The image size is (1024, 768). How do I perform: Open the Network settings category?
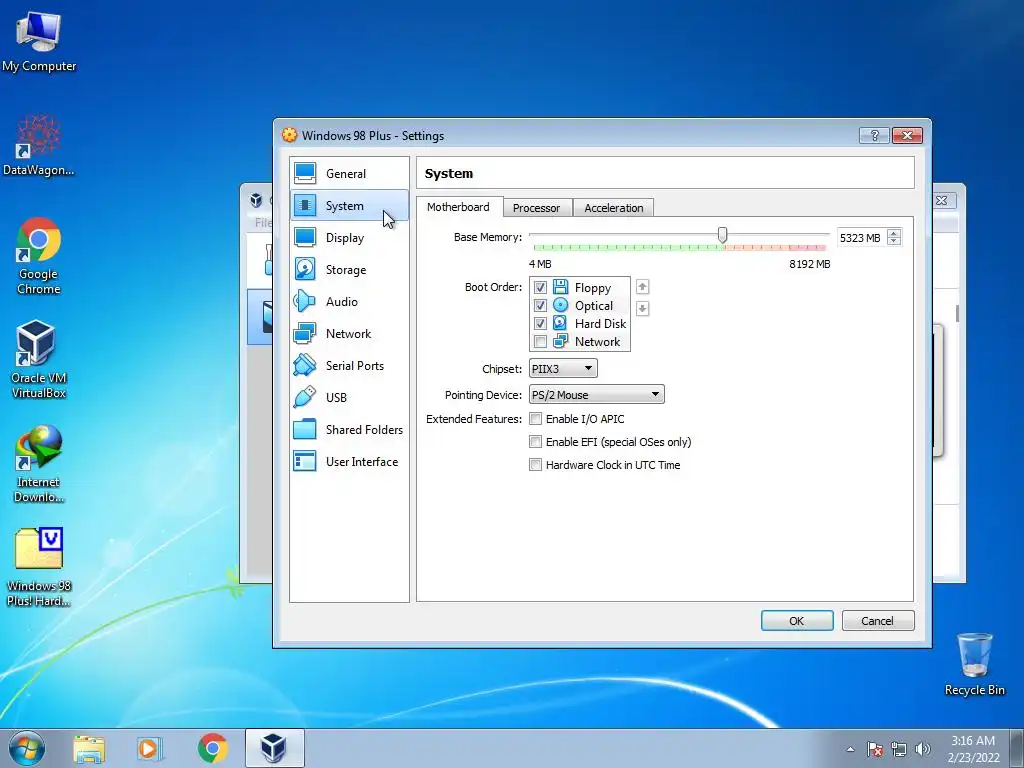(349, 334)
